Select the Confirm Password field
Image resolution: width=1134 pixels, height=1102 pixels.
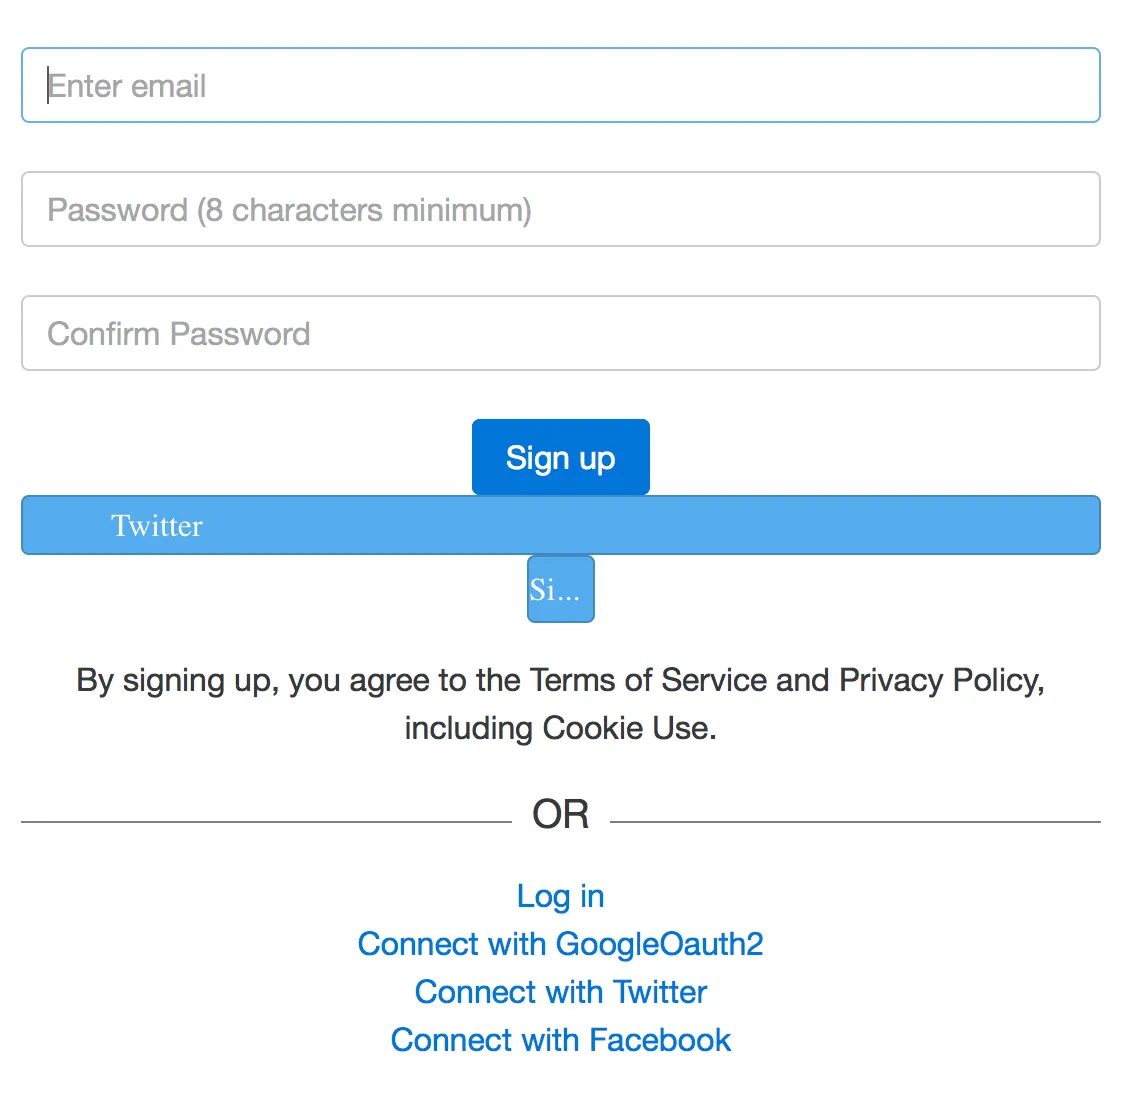coord(560,334)
